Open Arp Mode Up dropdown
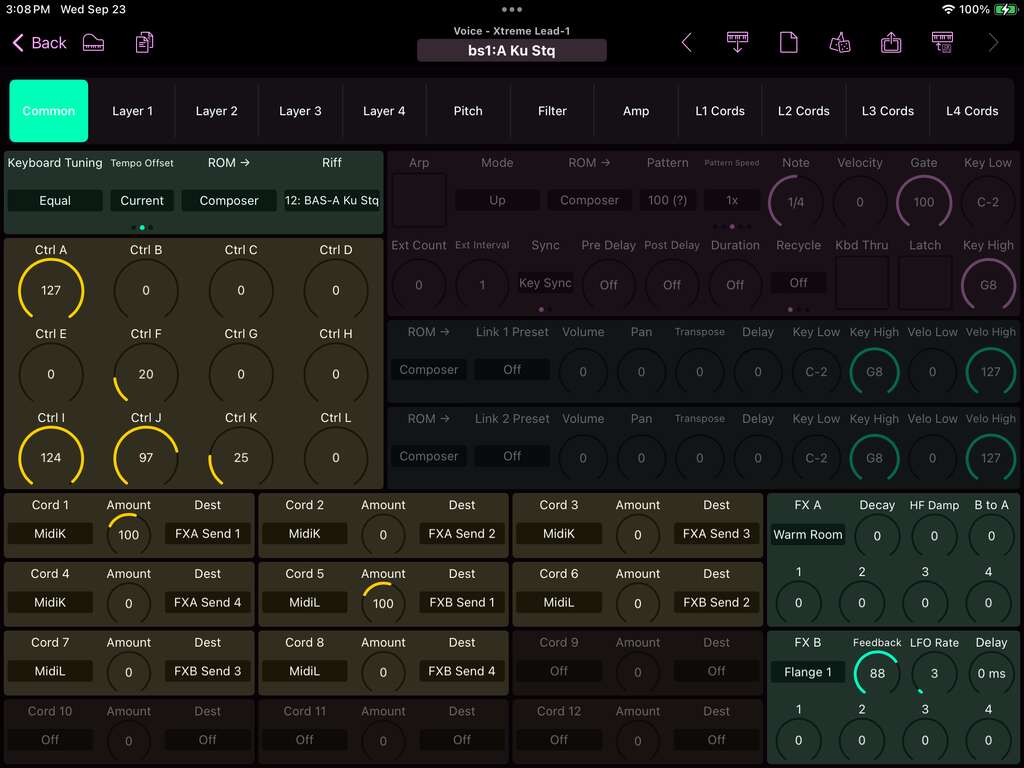1024x768 pixels. 497,200
